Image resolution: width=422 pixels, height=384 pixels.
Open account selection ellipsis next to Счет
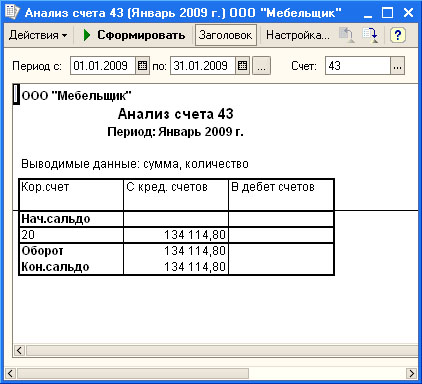tap(397, 66)
